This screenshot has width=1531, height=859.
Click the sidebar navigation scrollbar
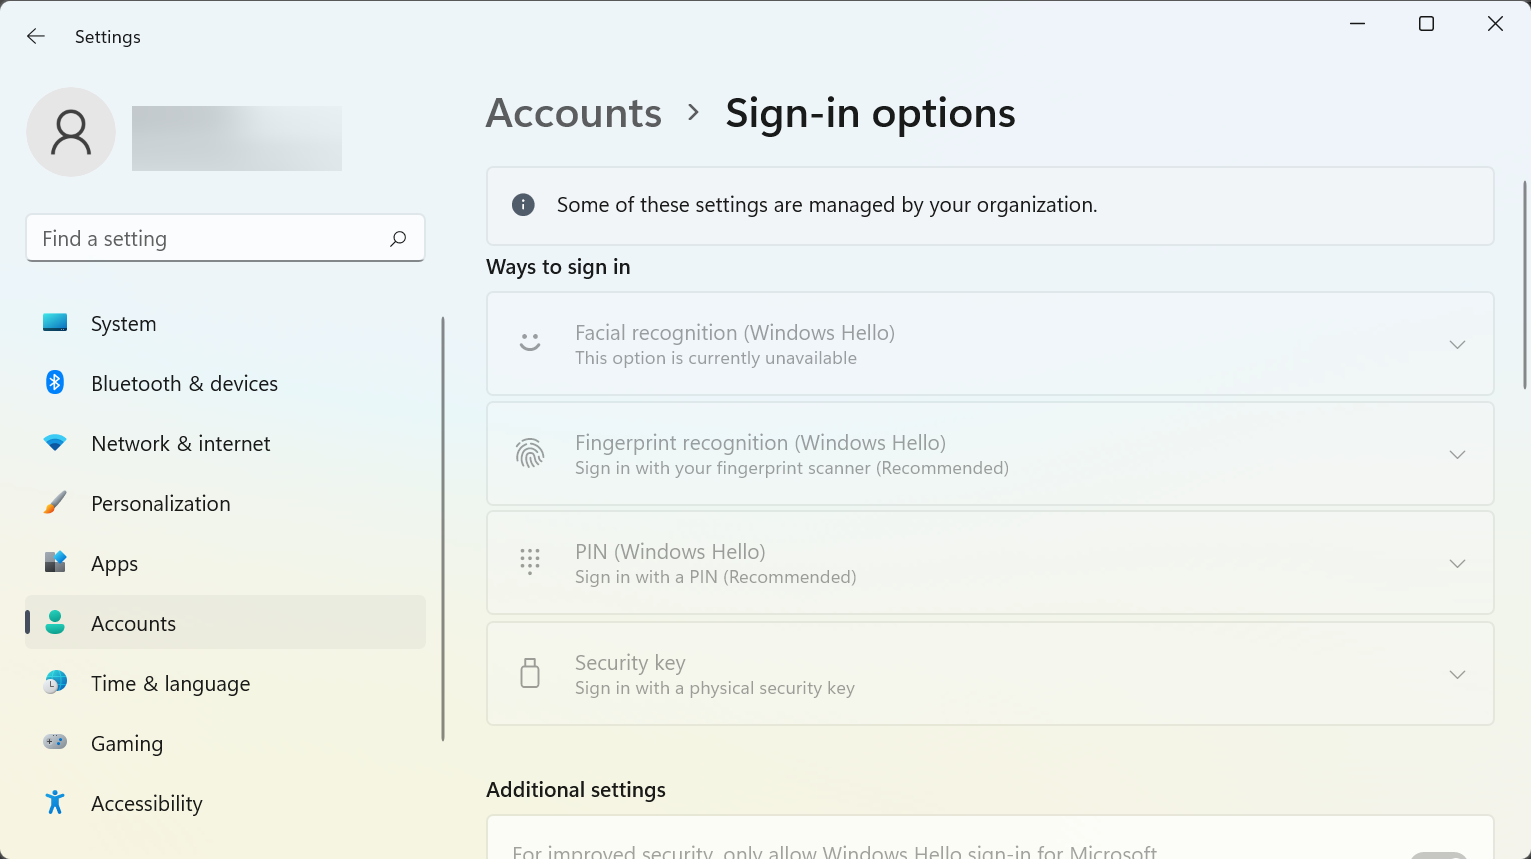click(x=442, y=529)
